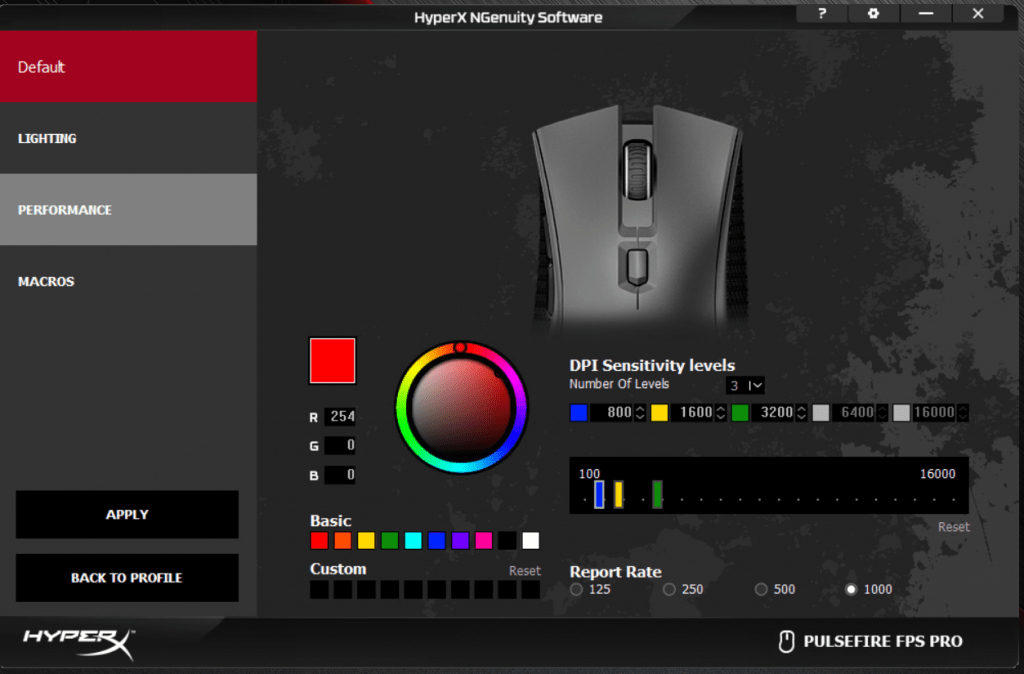Pick blue from the Basic colors
1024x674 pixels.
[x=437, y=541]
